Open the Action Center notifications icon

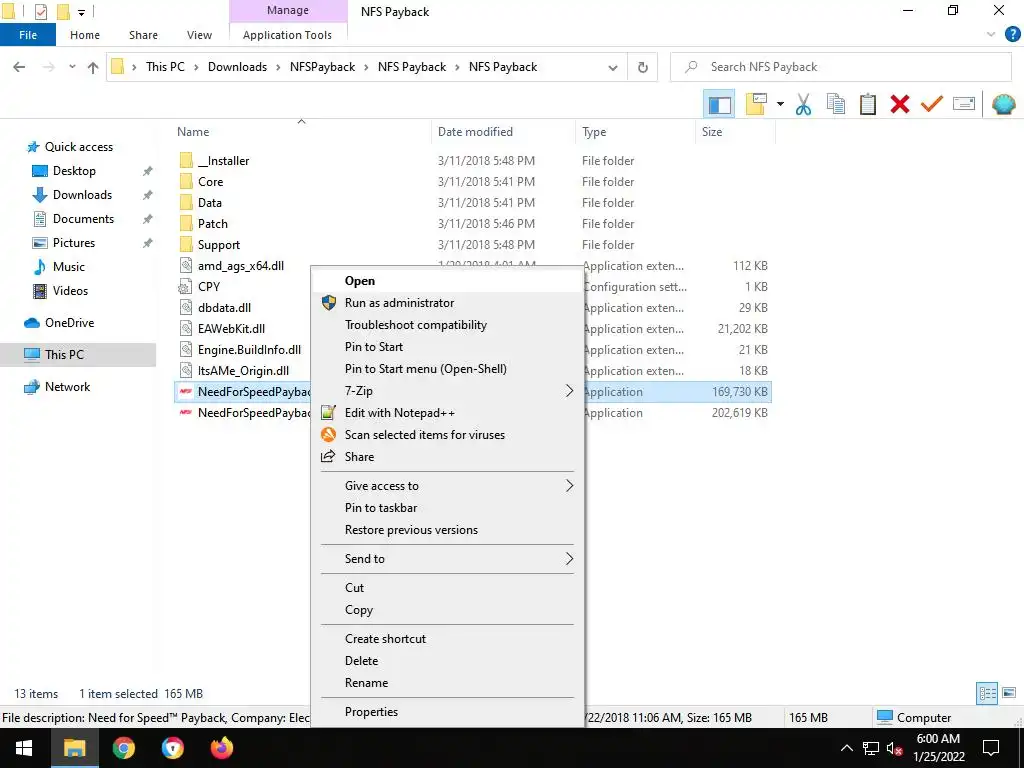click(991, 748)
